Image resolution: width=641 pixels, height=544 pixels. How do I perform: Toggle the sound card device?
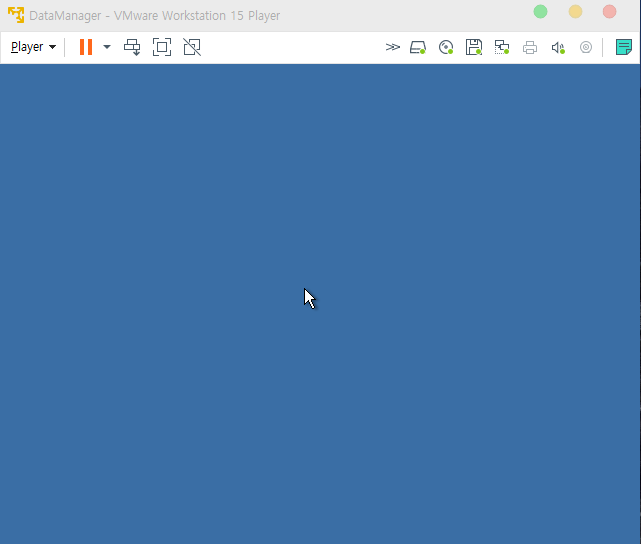tap(558, 48)
